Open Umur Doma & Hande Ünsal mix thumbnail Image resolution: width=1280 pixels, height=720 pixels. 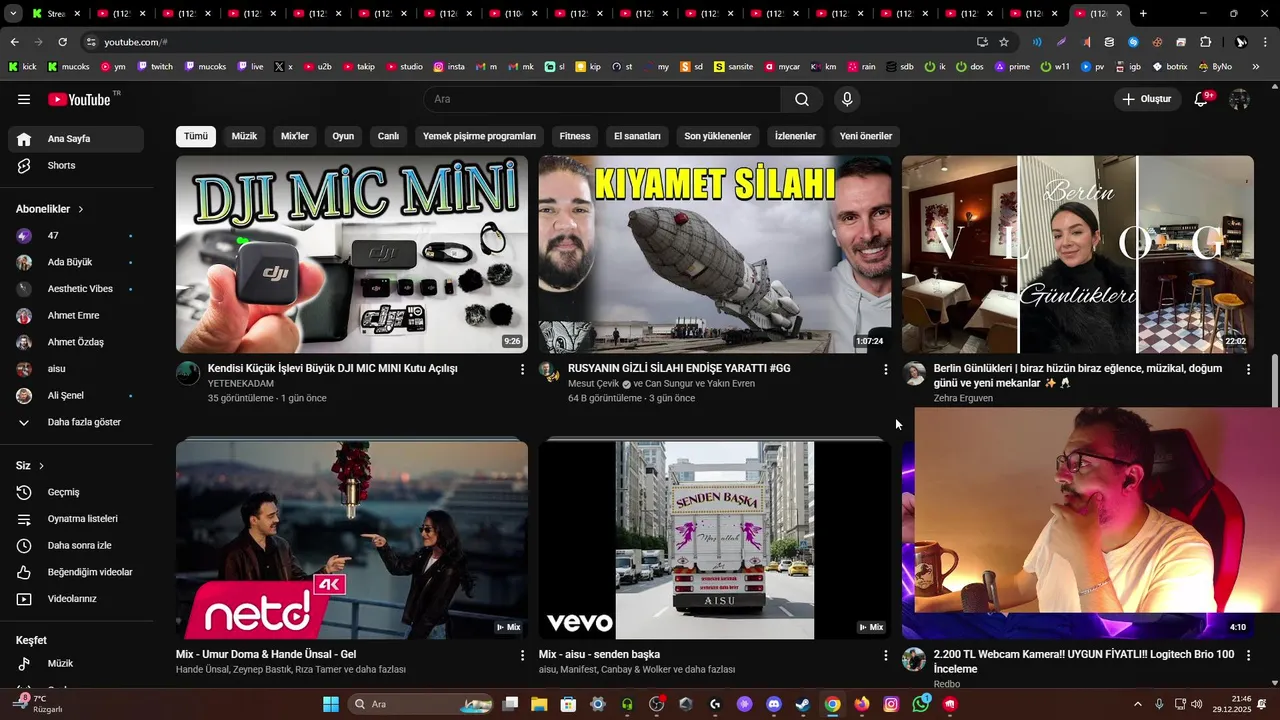[x=352, y=540]
